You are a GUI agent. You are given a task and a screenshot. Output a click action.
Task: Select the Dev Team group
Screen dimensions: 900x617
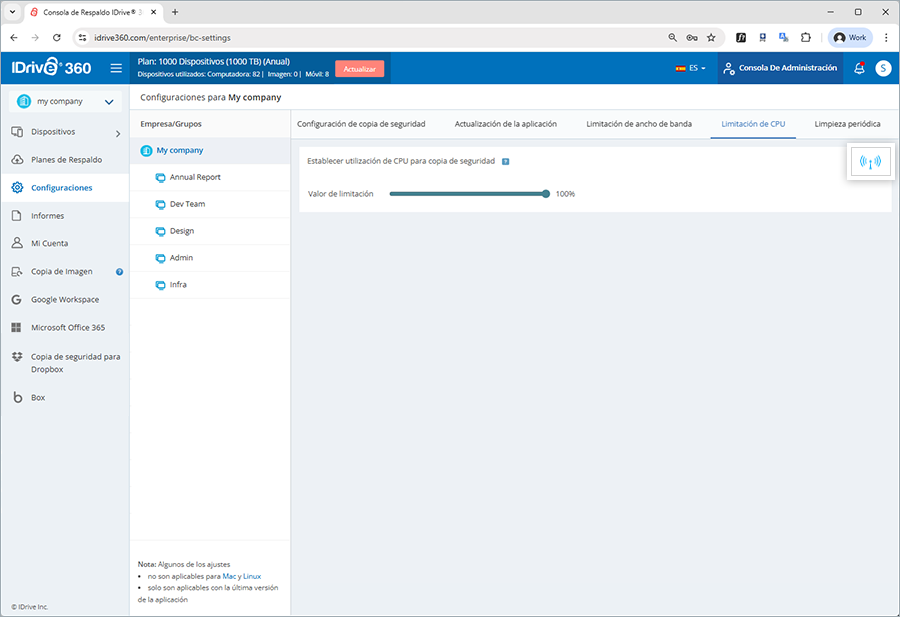[187, 204]
